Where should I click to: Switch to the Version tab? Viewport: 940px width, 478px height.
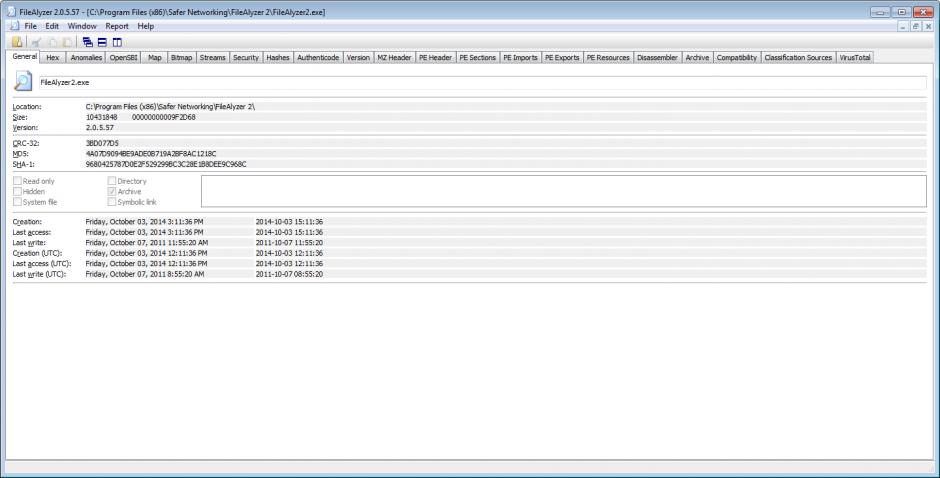pyautogui.click(x=358, y=58)
